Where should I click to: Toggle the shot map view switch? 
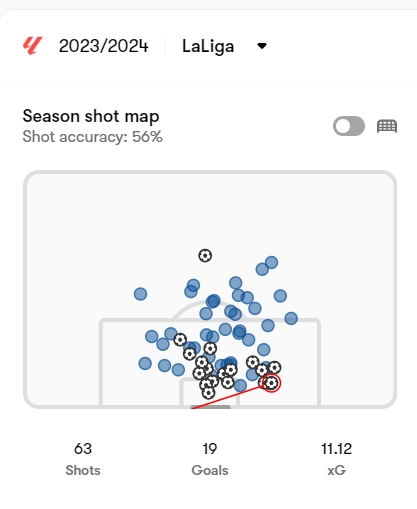[x=349, y=126]
